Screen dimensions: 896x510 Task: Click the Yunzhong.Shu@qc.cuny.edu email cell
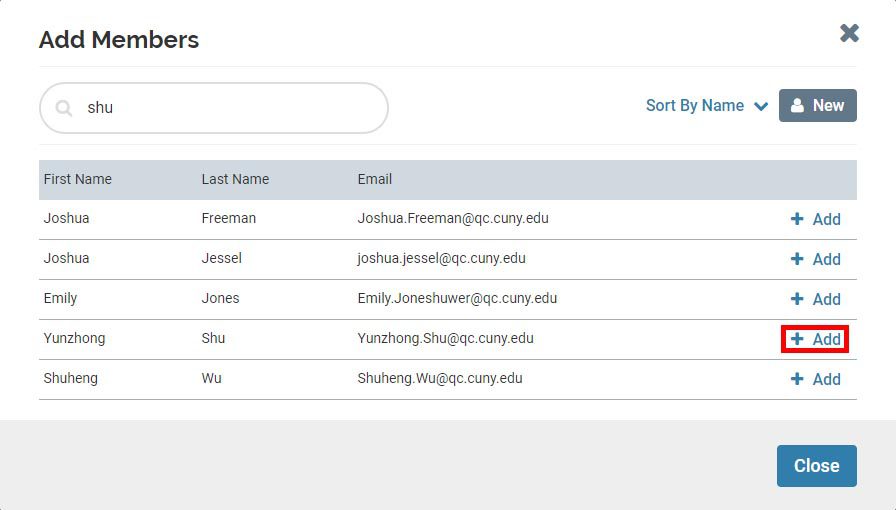(446, 338)
